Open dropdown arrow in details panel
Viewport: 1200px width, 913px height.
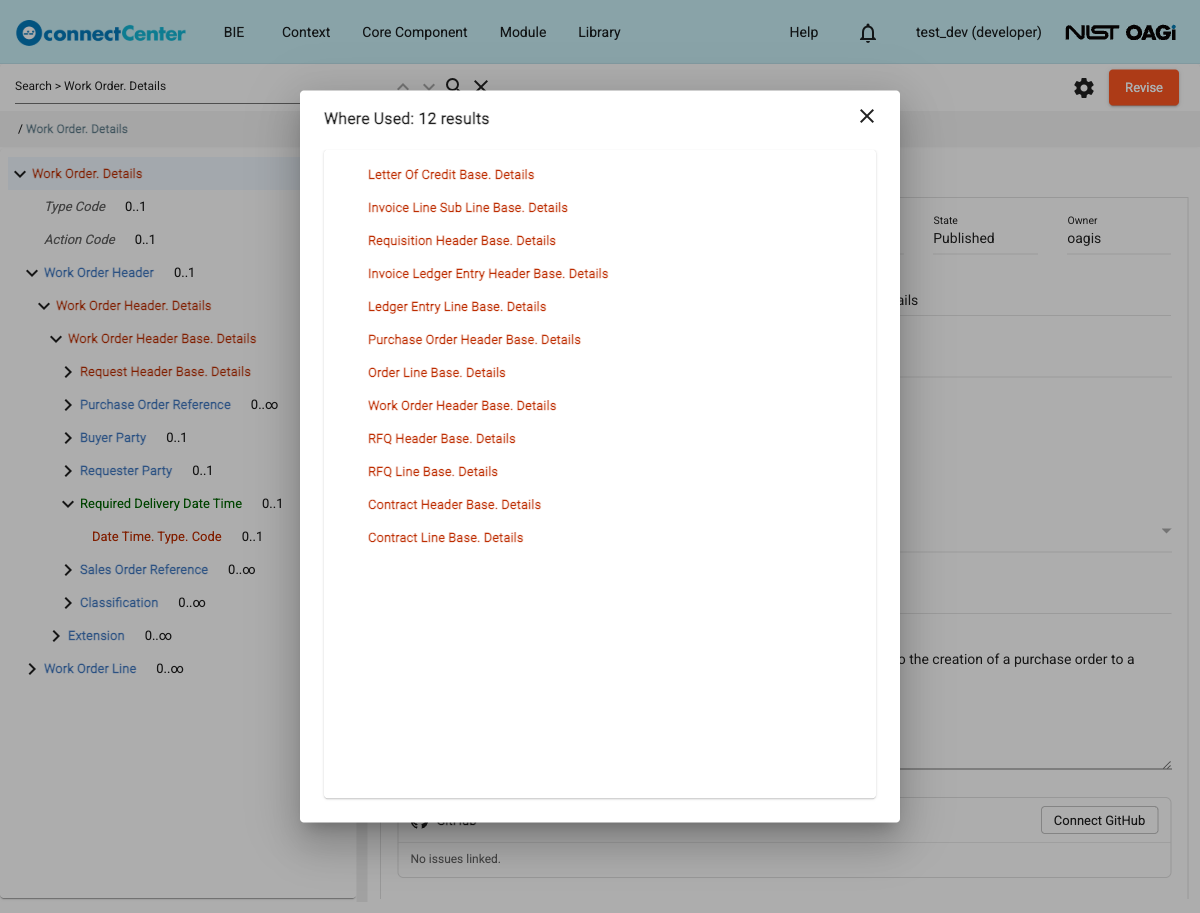coord(1166,531)
